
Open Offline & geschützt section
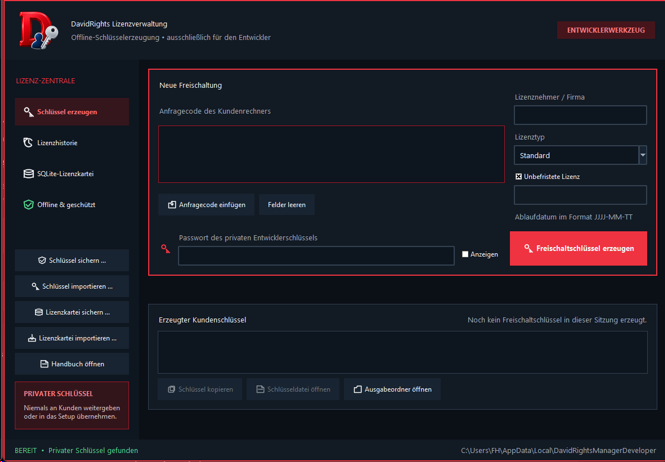(x=72, y=205)
